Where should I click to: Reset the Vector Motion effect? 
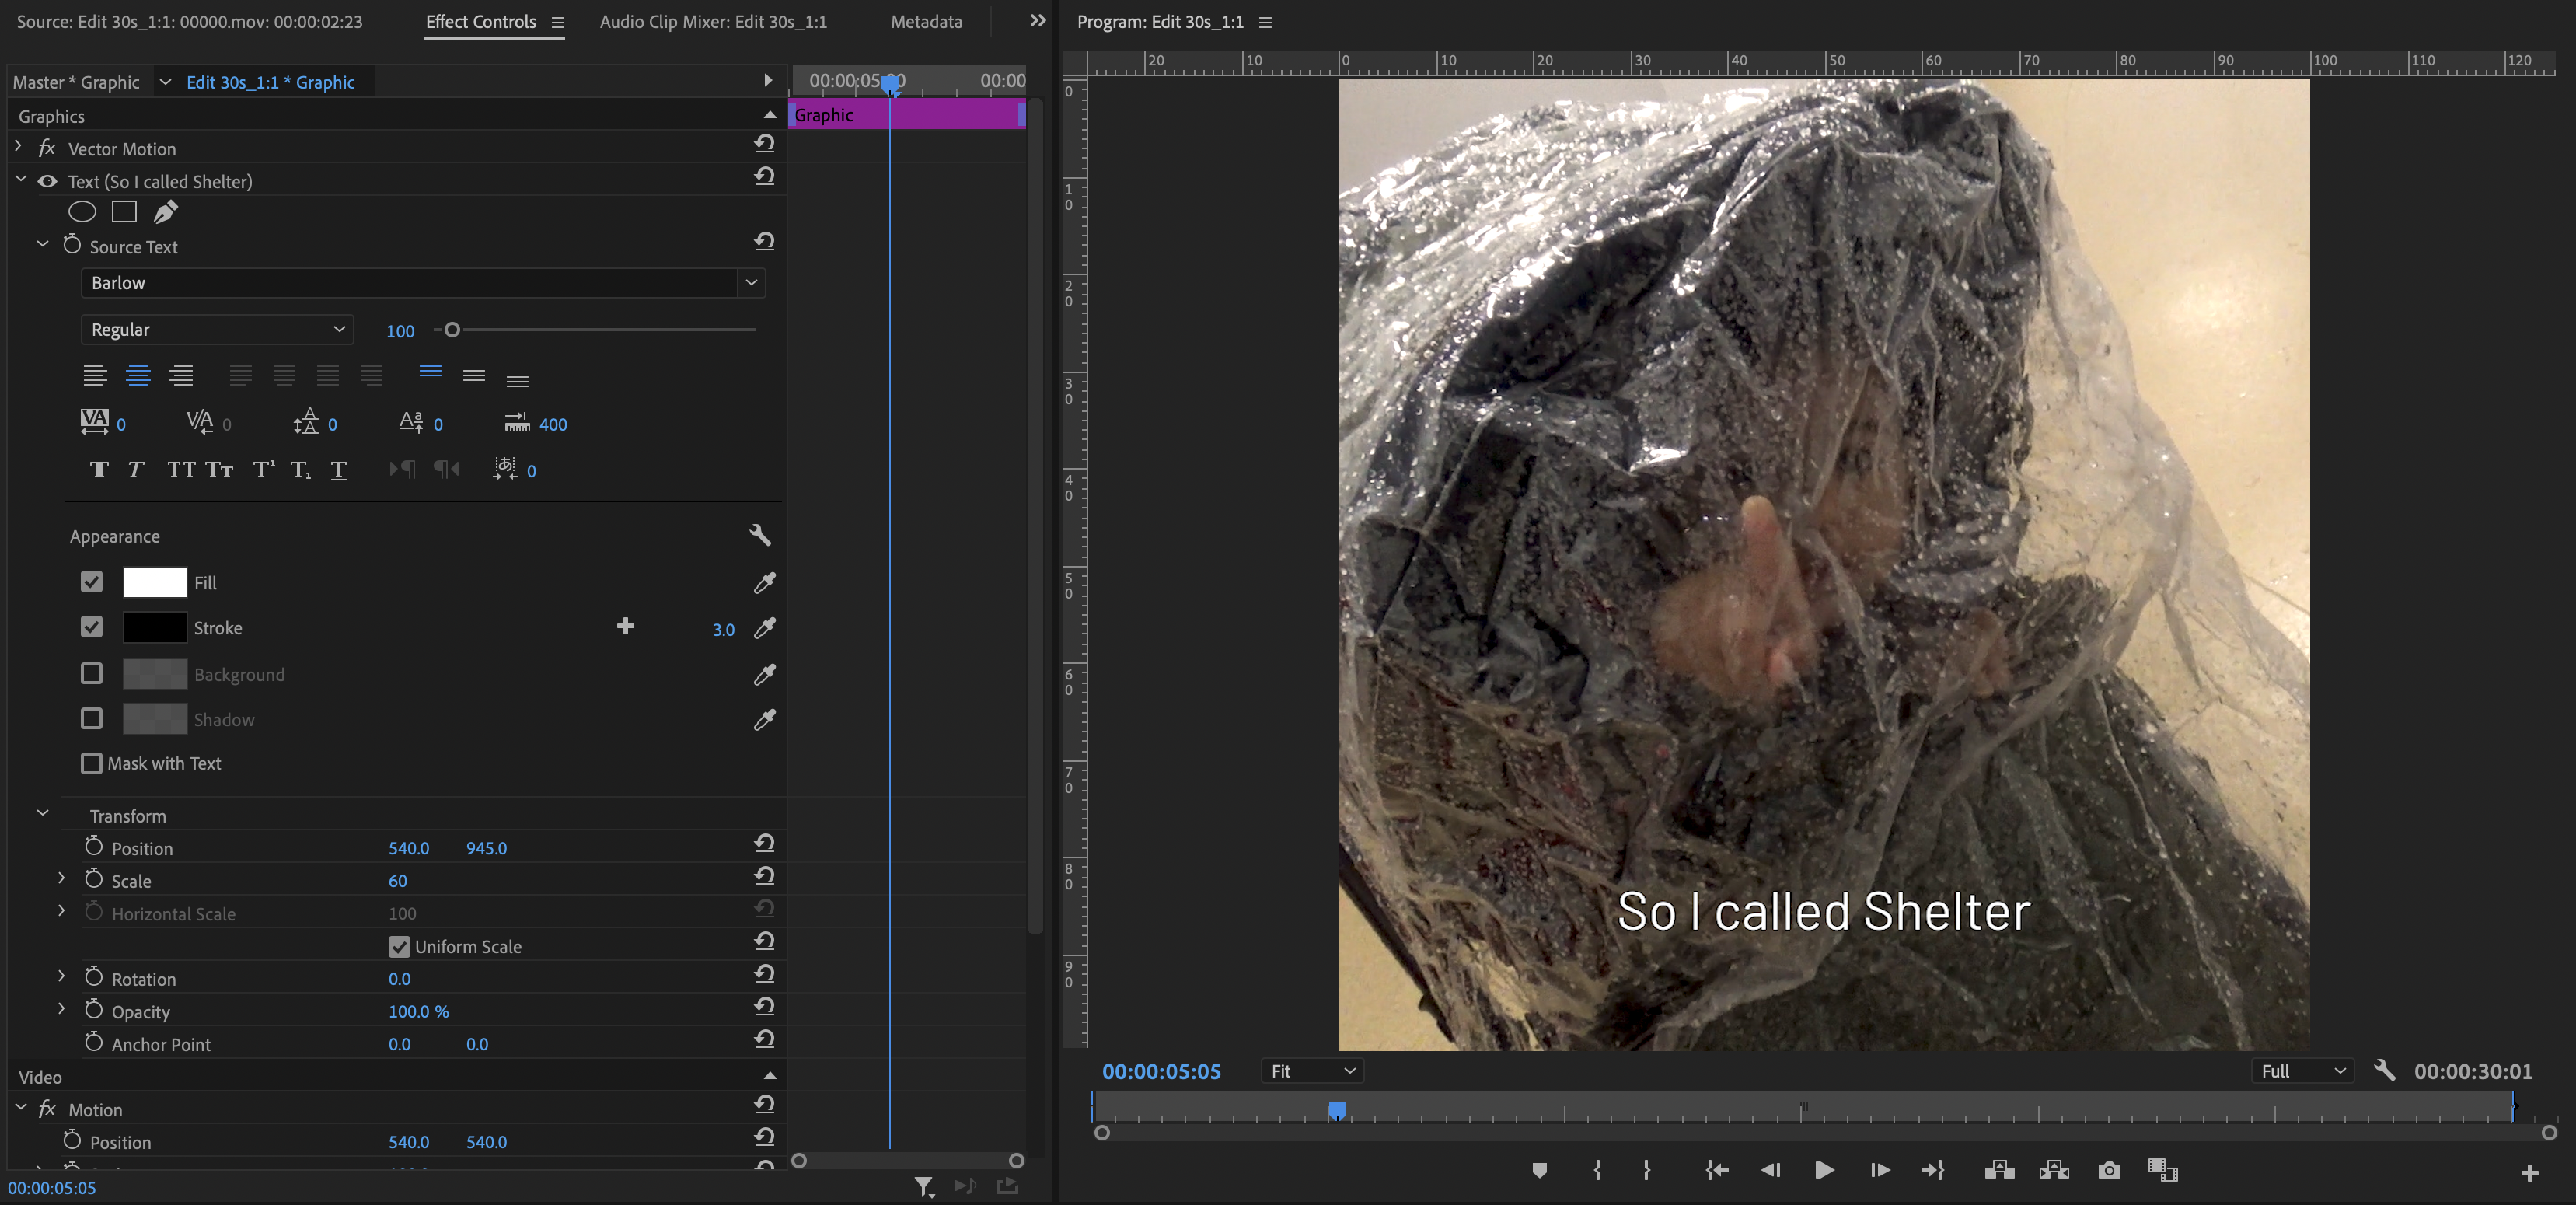pos(764,144)
